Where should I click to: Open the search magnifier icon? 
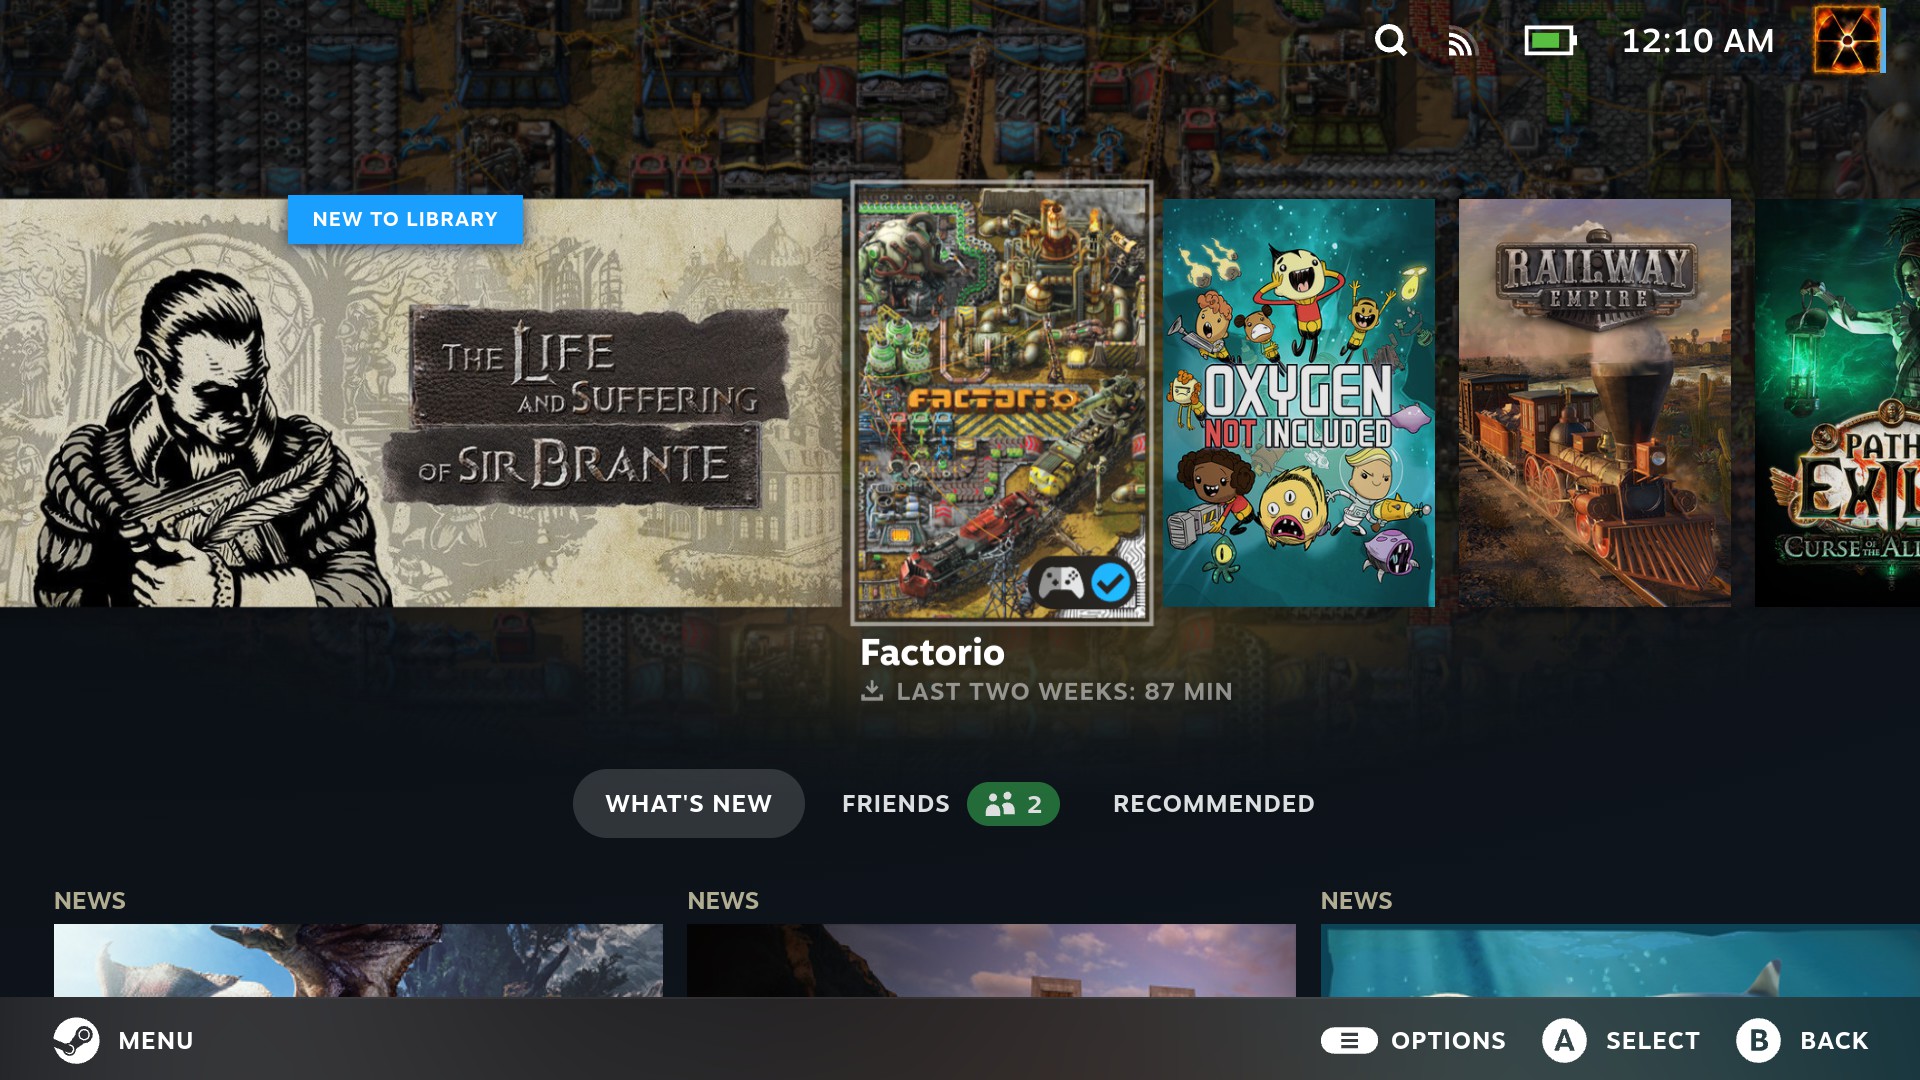pos(1390,41)
